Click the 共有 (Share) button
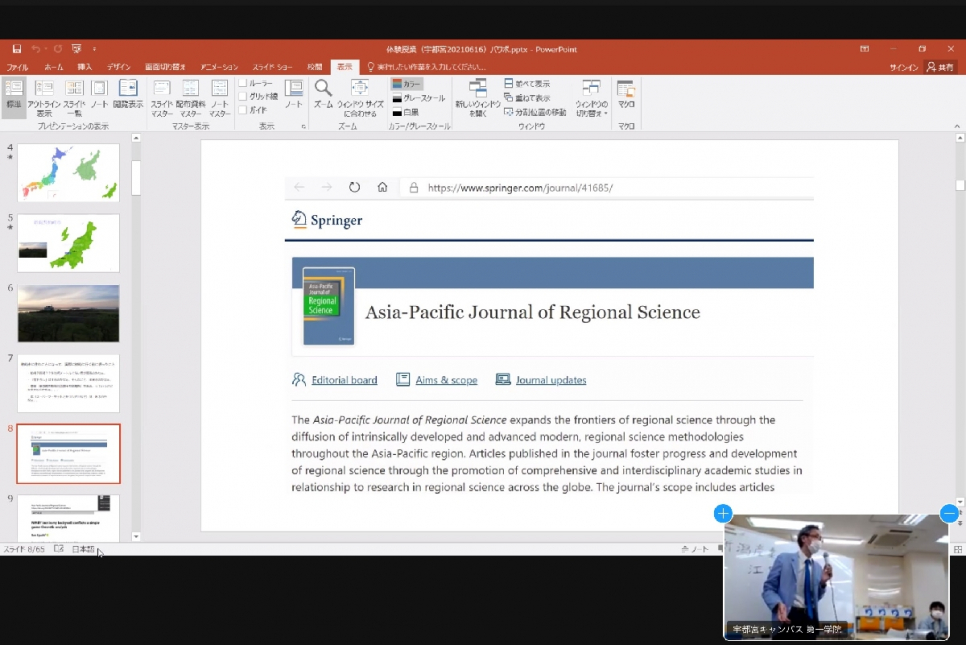966x645 pixels. pyautogui.click(x=941, y=67)
